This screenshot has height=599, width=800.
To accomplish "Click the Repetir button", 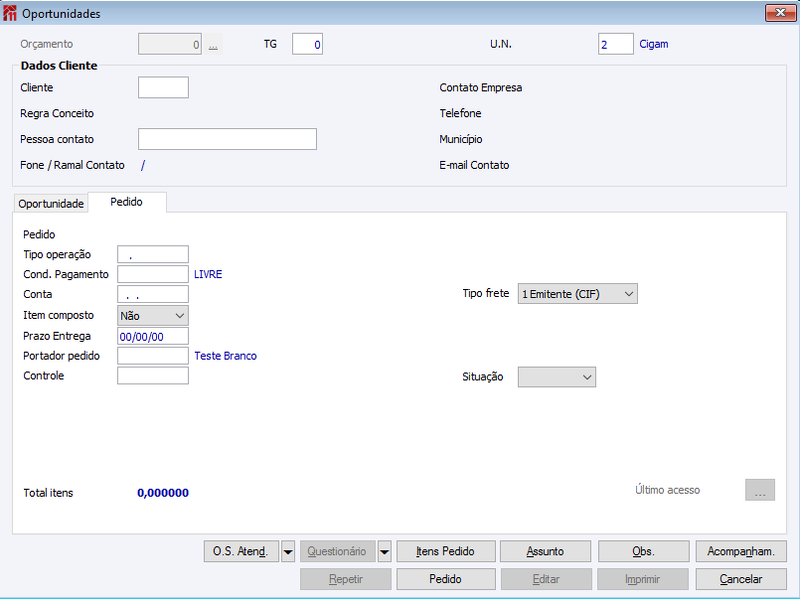I will pos(346,579).
